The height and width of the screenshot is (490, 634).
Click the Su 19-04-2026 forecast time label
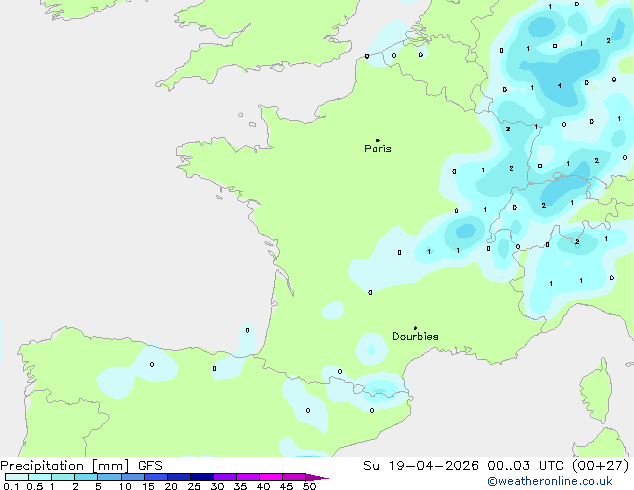[x=421, y=465]
